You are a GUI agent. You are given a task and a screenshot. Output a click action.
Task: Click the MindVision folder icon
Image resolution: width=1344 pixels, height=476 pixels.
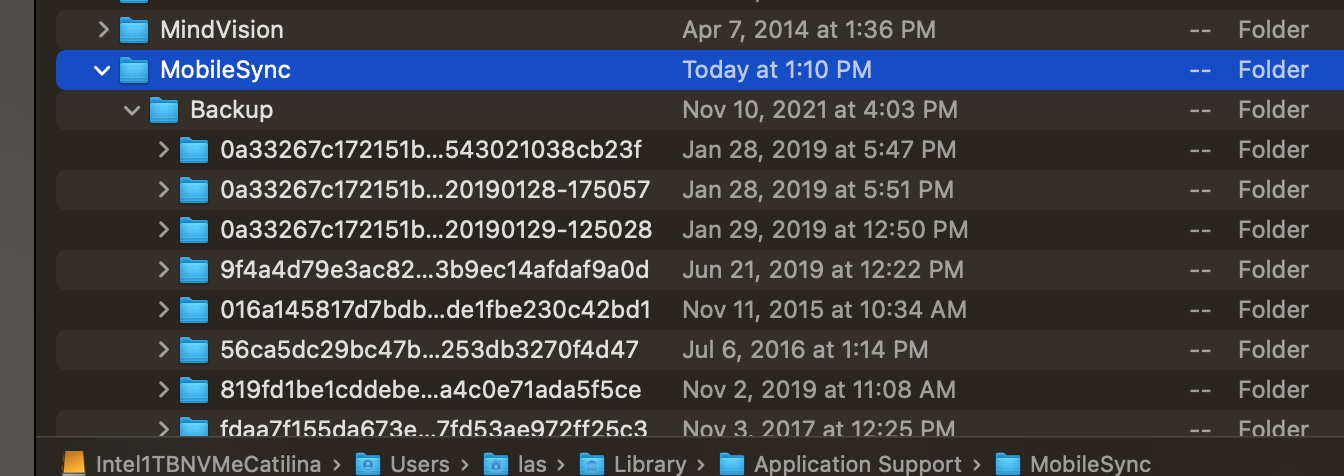[x=134, y=30]
